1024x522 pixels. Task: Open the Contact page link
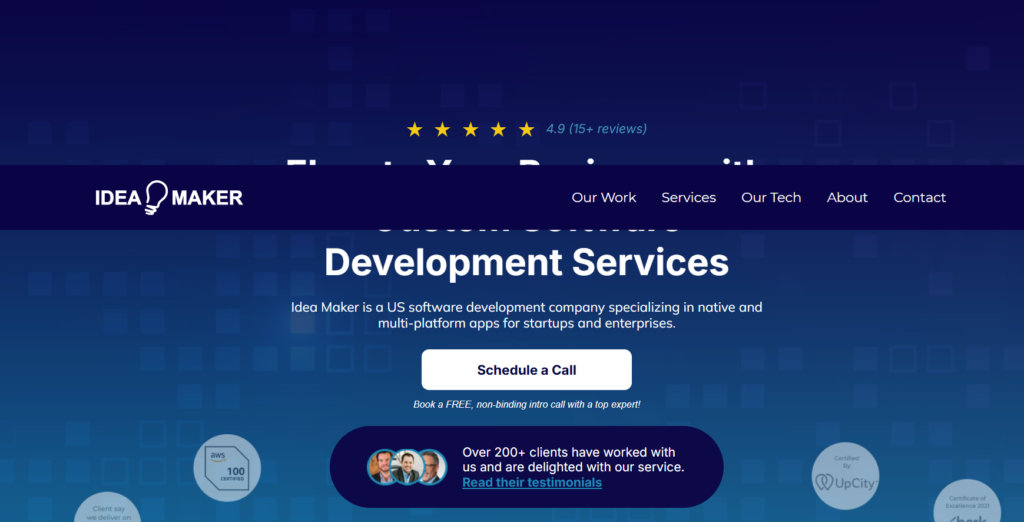click(919, 197)
